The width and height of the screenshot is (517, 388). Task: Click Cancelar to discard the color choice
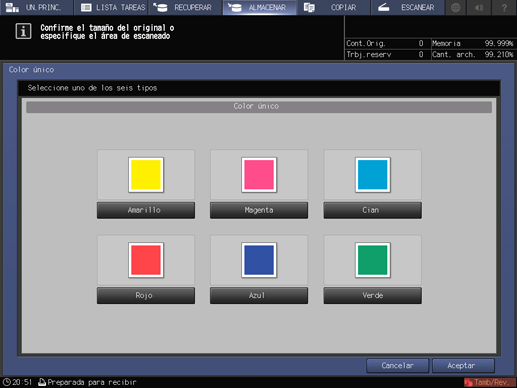point(397,366)
